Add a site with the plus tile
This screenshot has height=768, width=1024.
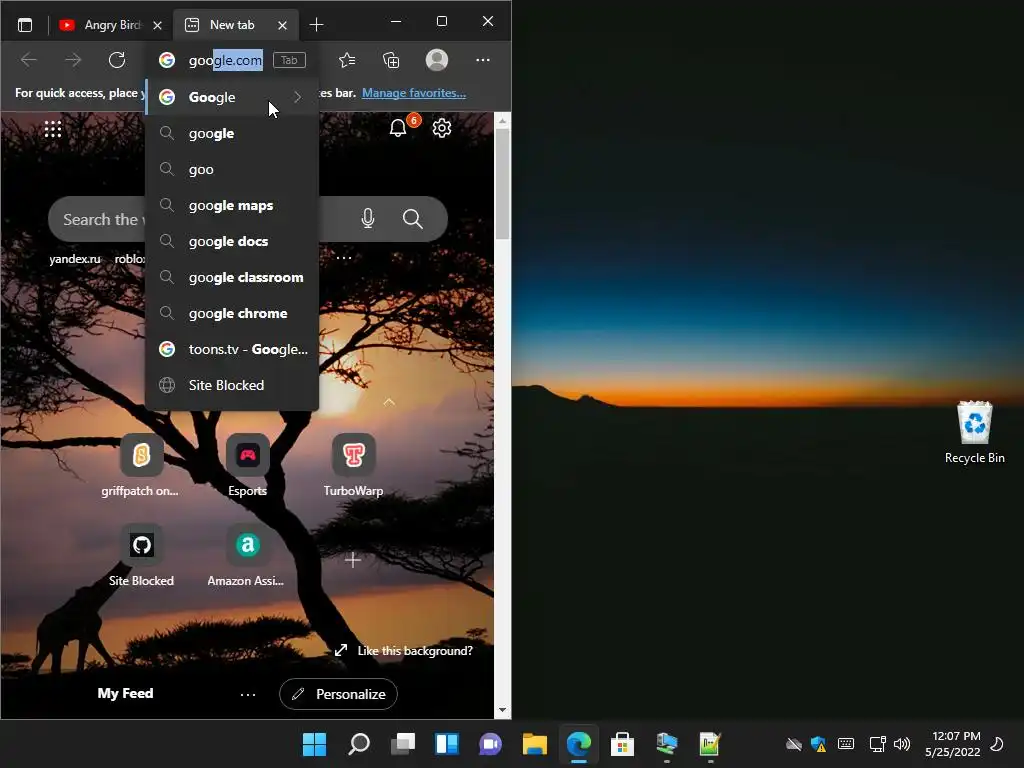[353, 560]
